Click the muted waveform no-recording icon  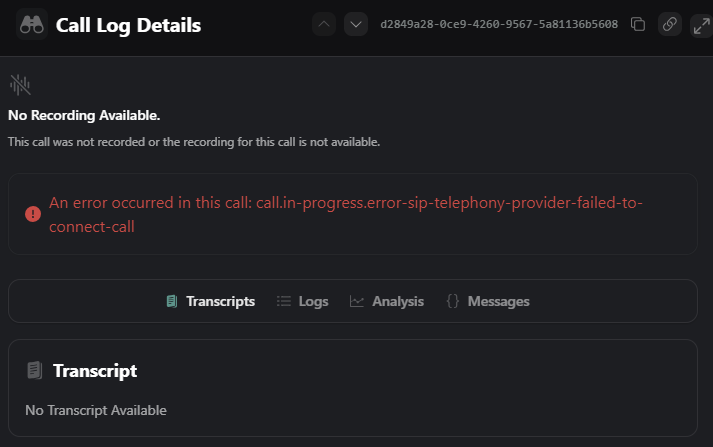click(20, 84)
